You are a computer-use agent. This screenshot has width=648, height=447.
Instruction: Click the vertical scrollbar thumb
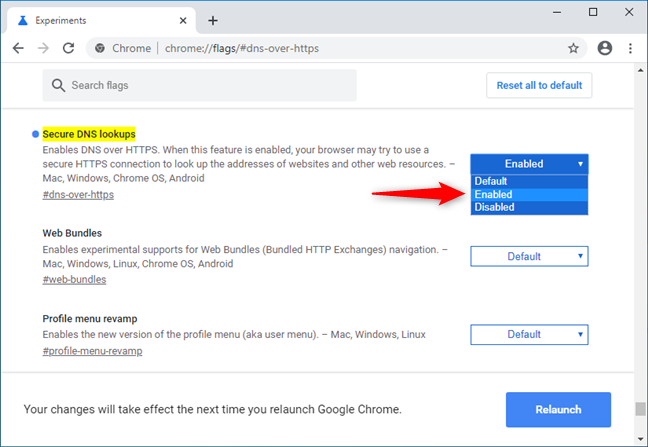click(641, 409)
